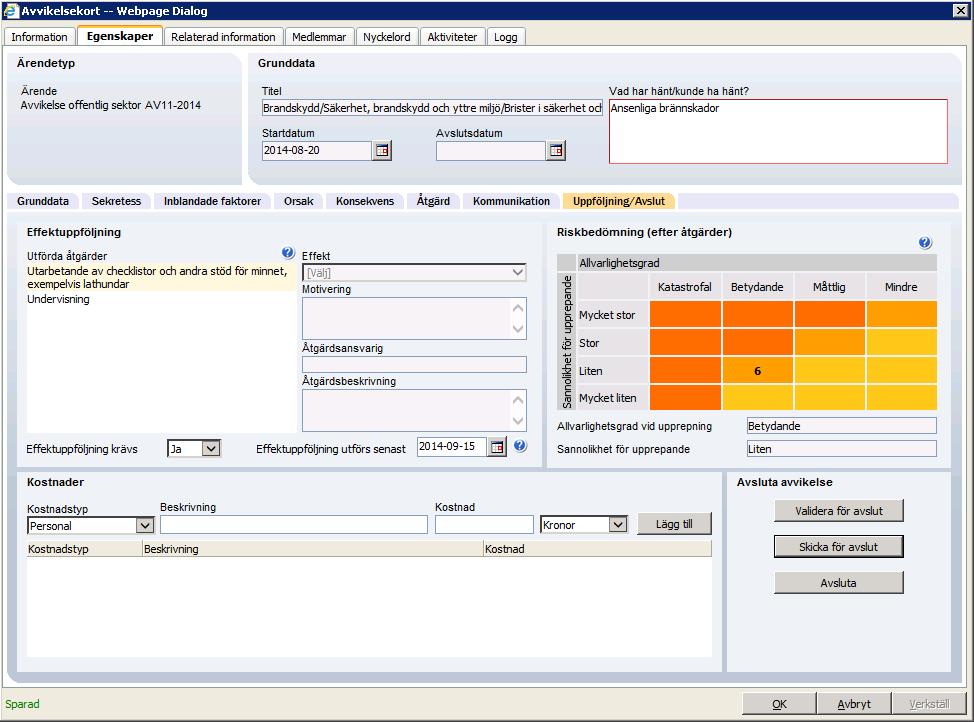
Task: Click Beskrivning column header in table
Action: [312, 549]
